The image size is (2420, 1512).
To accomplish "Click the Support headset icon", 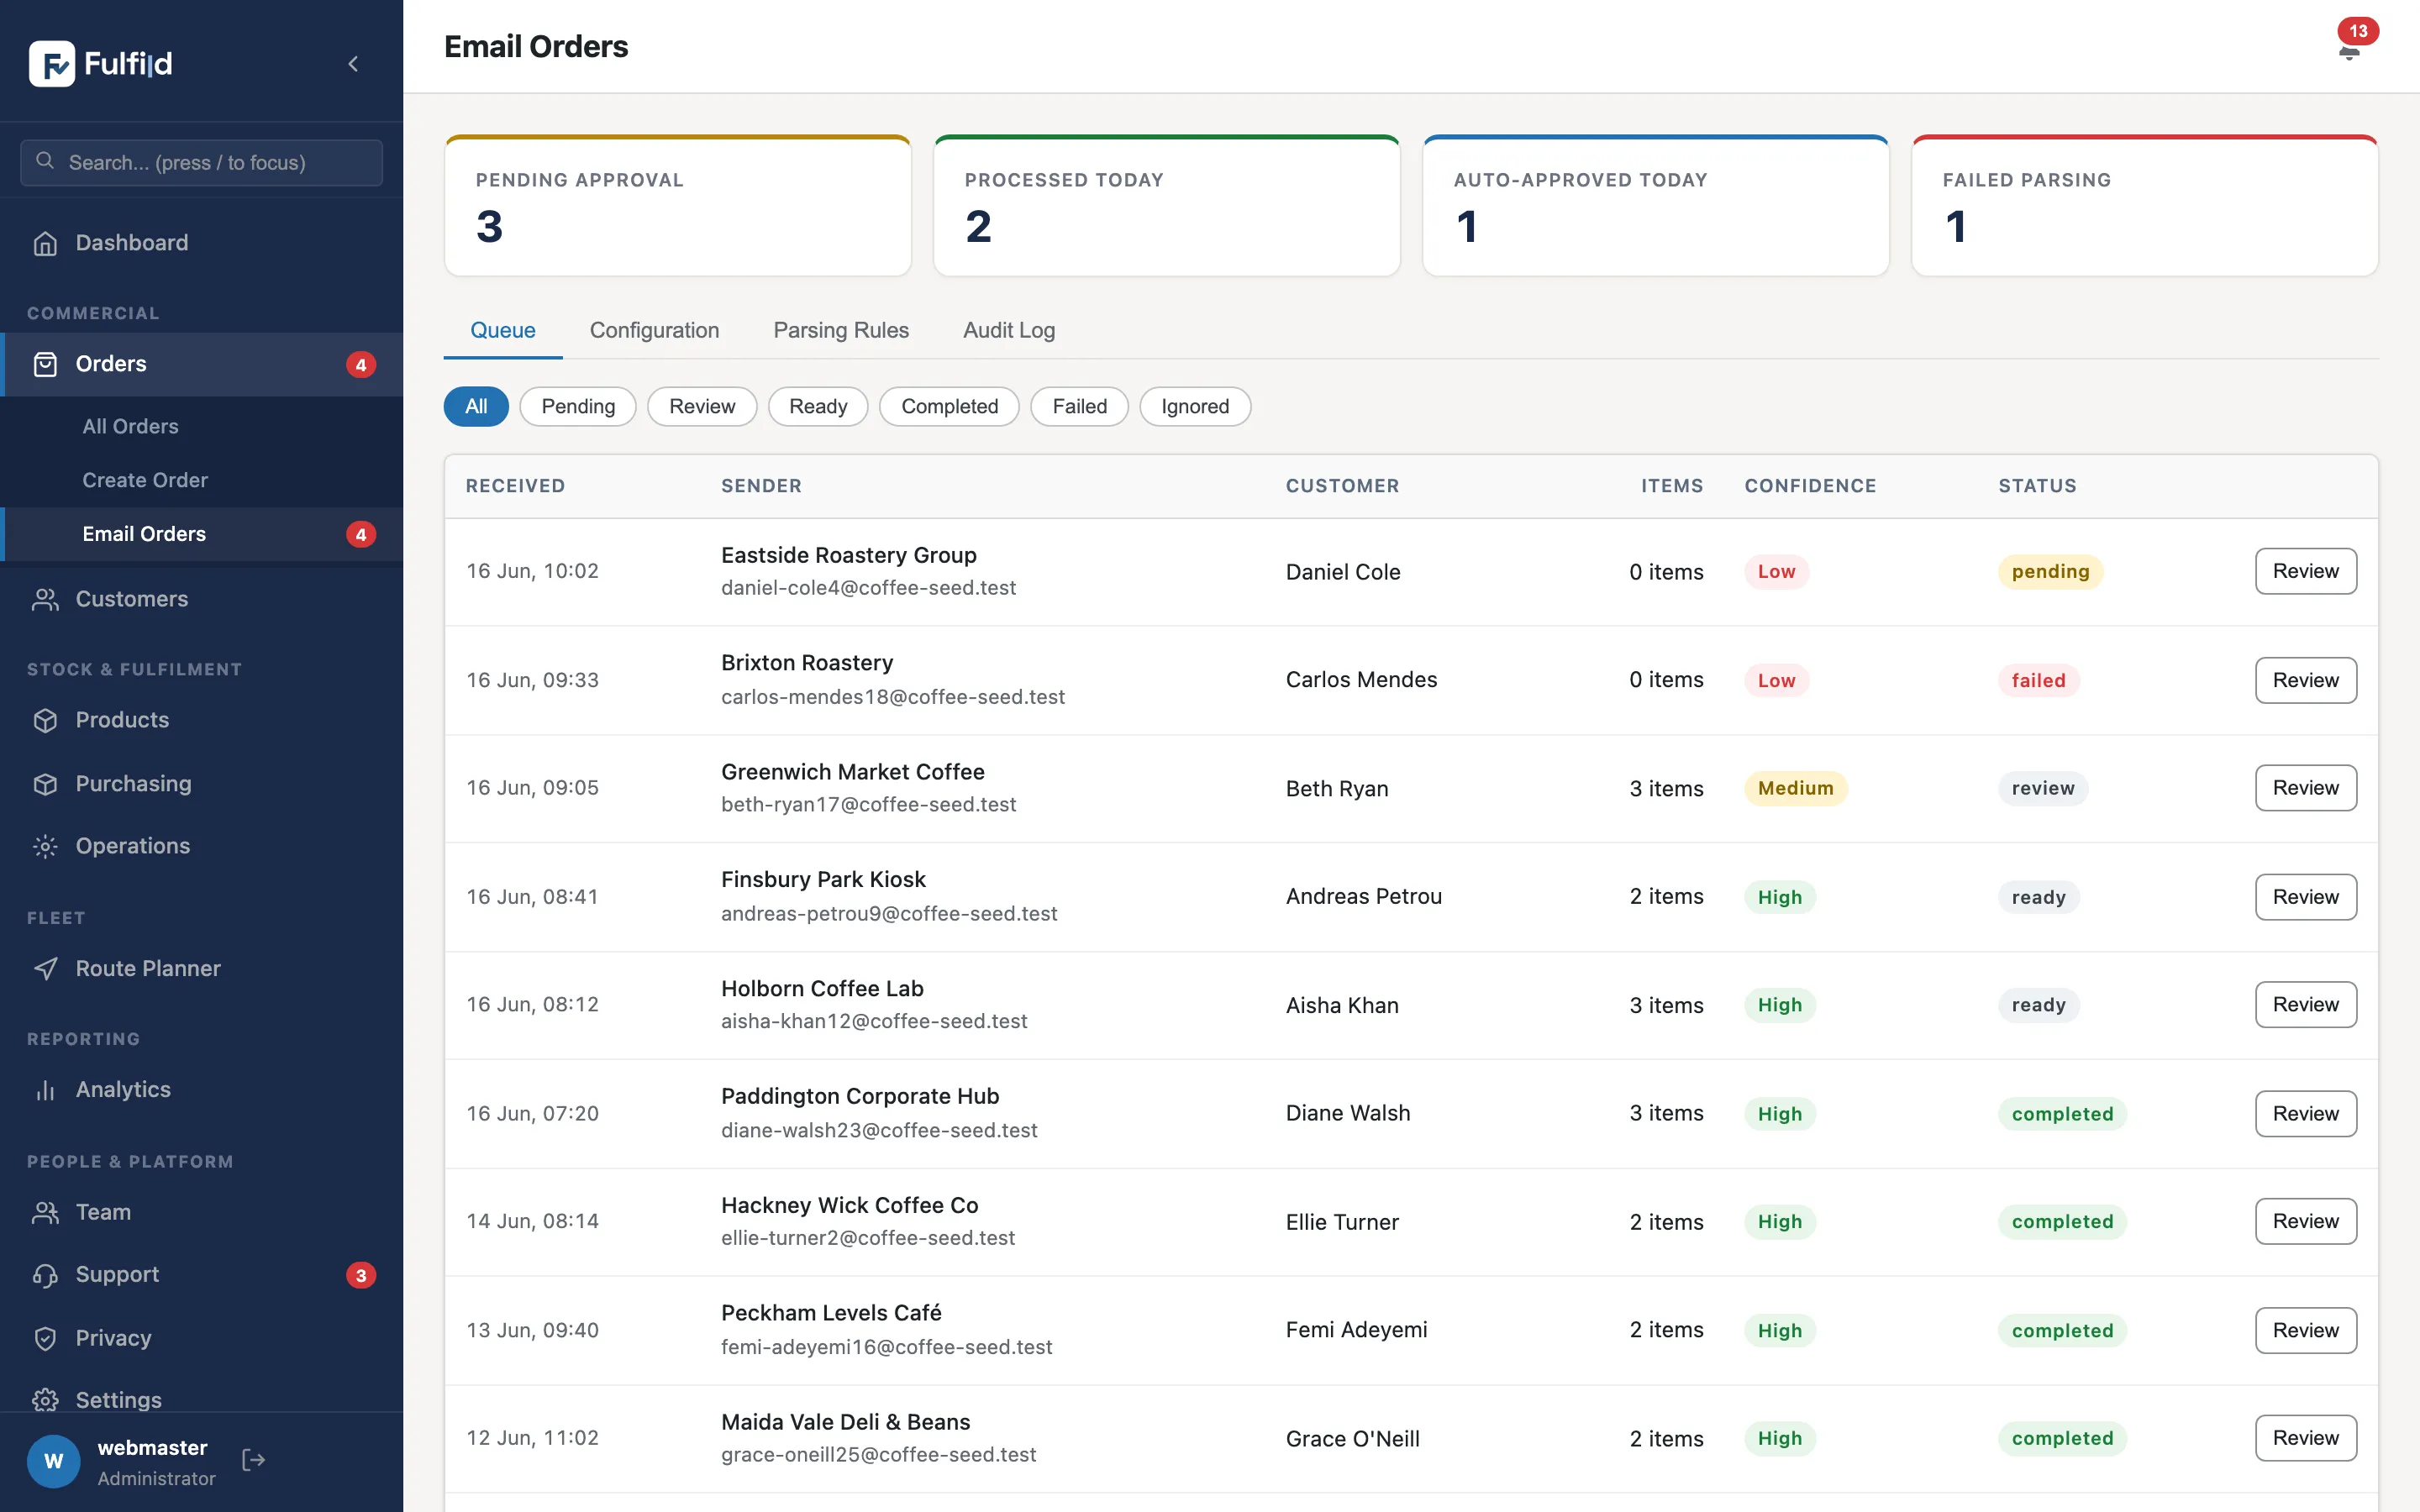I will pos(45,1275).
